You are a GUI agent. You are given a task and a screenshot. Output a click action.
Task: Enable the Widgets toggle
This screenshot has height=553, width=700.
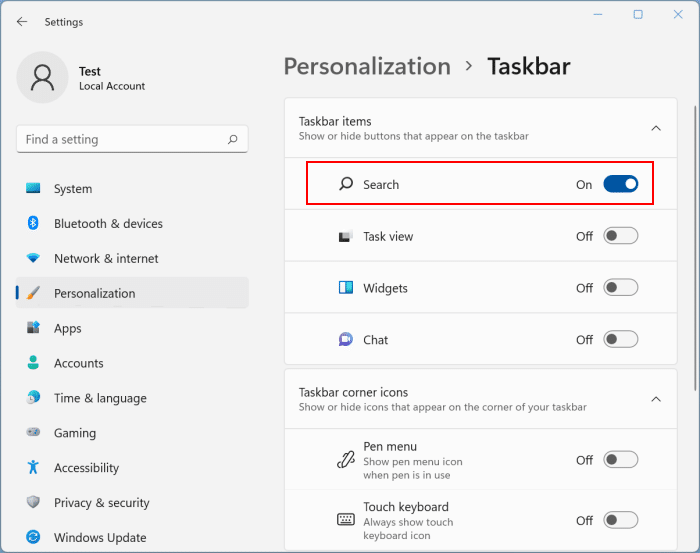[x=621, y=287]
